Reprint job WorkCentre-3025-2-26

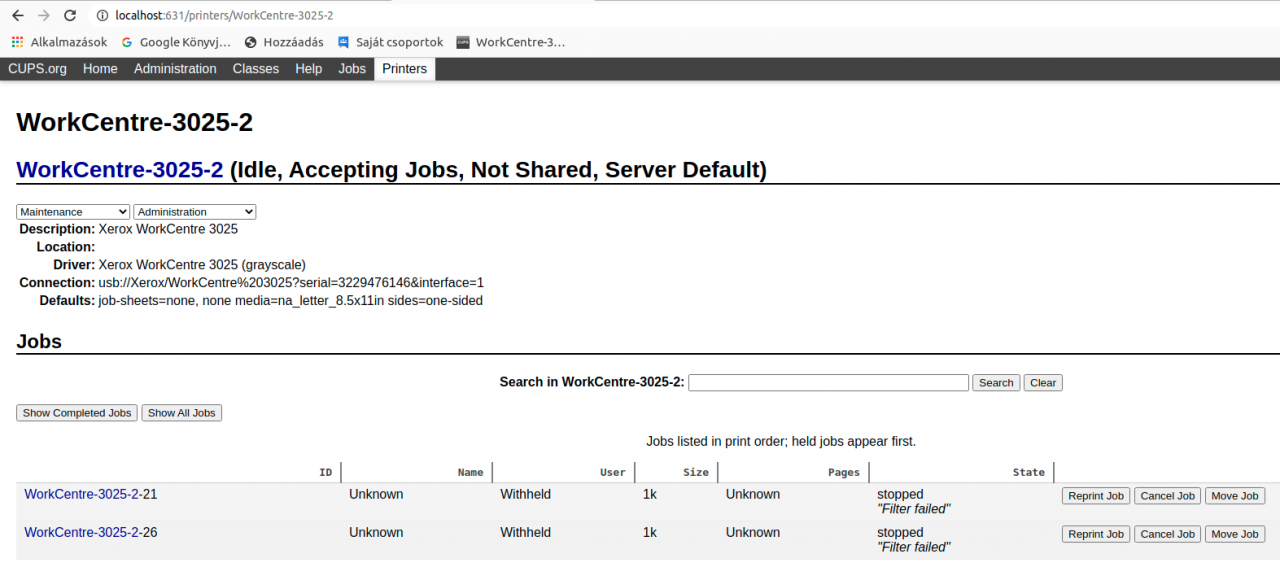1096,534
